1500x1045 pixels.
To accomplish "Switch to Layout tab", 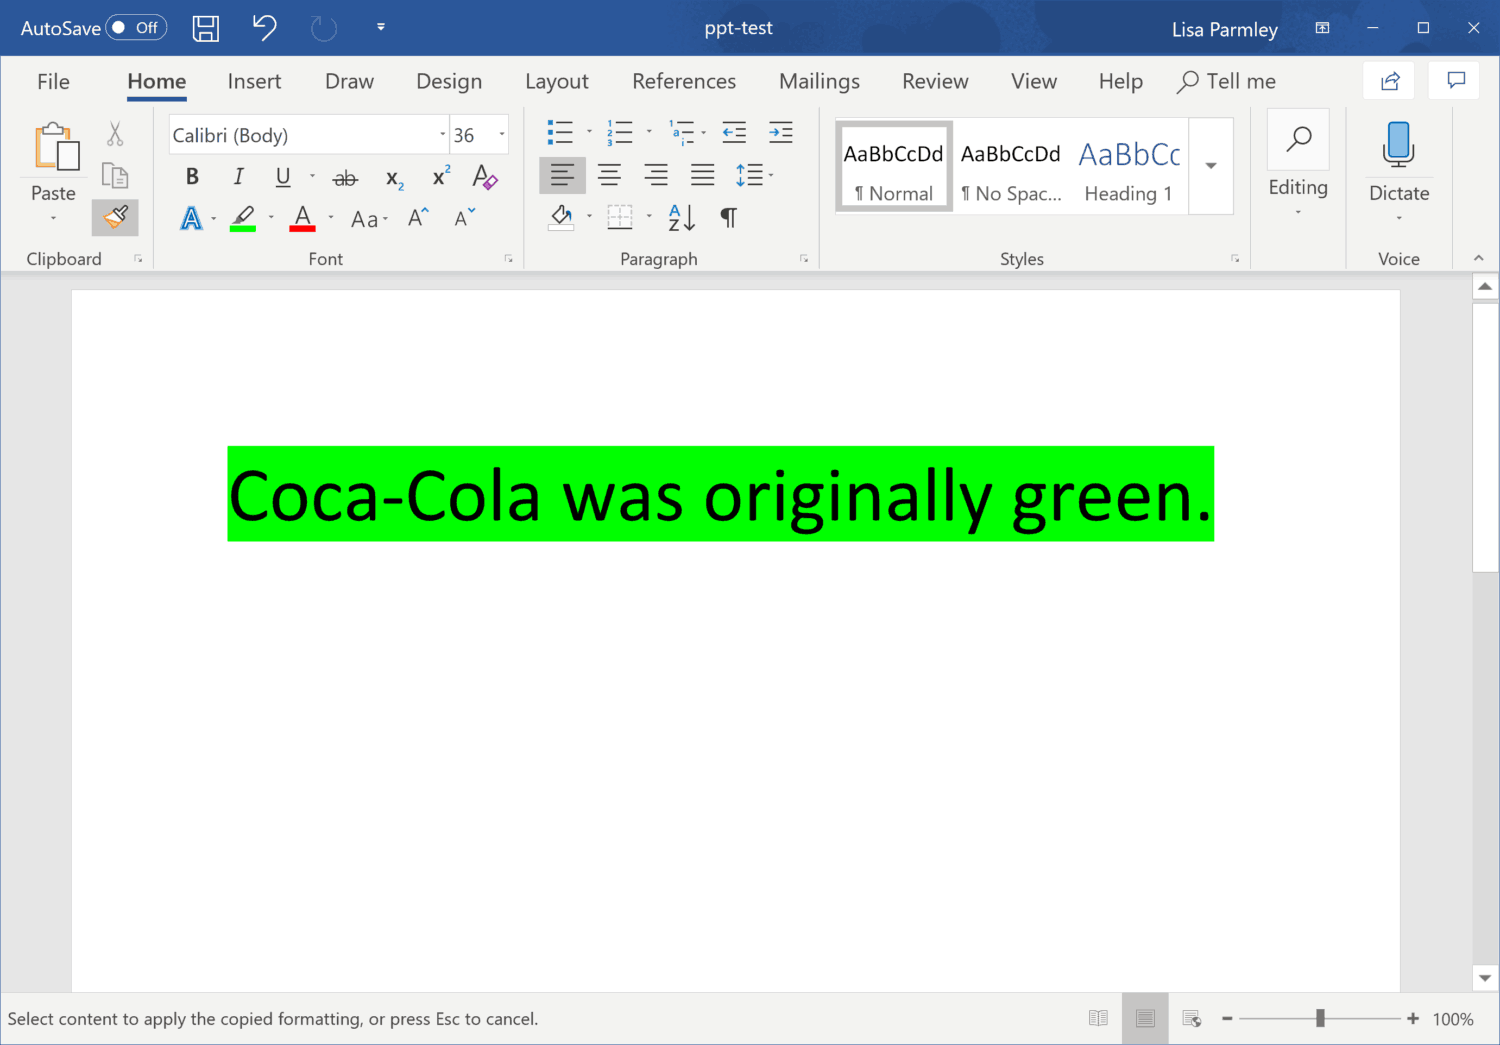I will [557, 82].
